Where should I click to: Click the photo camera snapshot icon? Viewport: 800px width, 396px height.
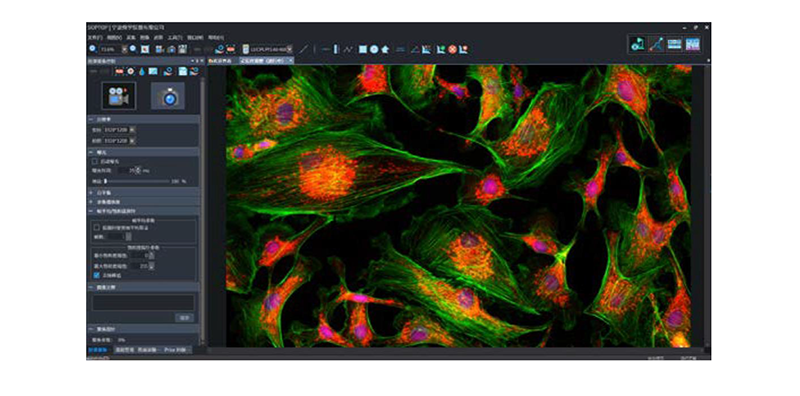(168, 96)
